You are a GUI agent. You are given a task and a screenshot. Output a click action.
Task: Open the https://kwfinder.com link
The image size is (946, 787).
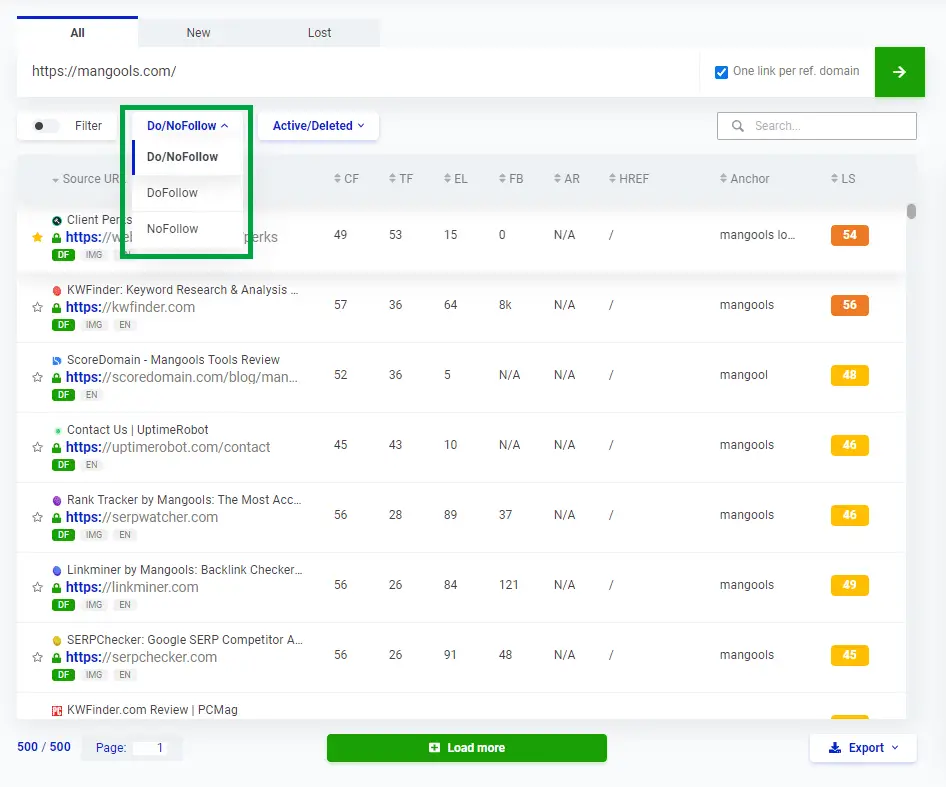130,307
